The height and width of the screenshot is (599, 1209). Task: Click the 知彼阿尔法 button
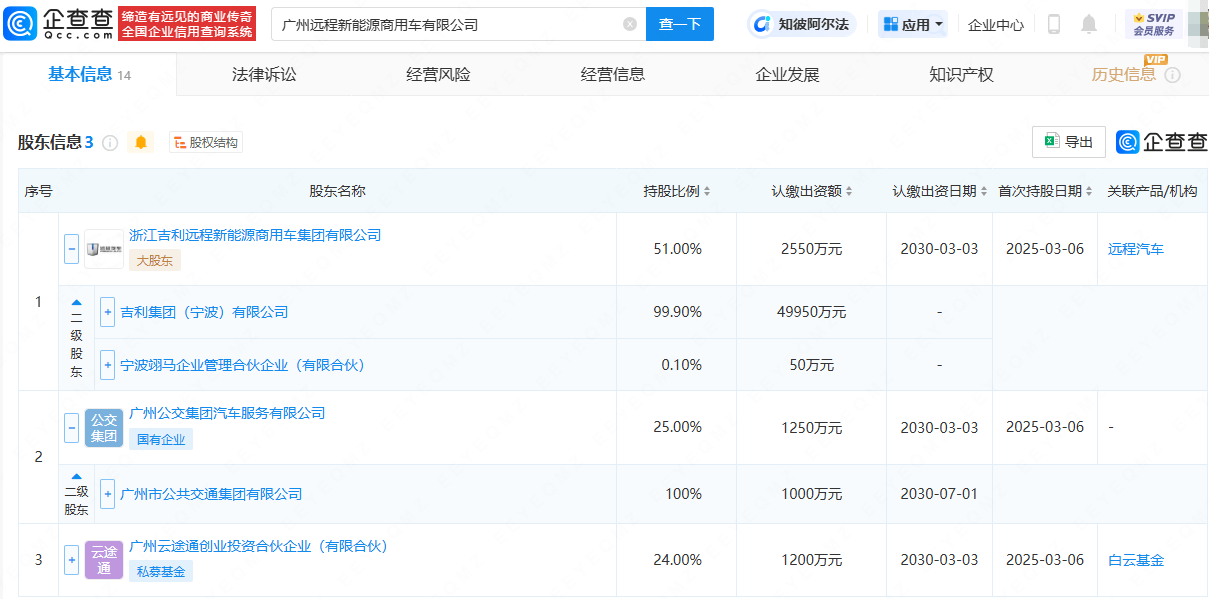[802, 24]
